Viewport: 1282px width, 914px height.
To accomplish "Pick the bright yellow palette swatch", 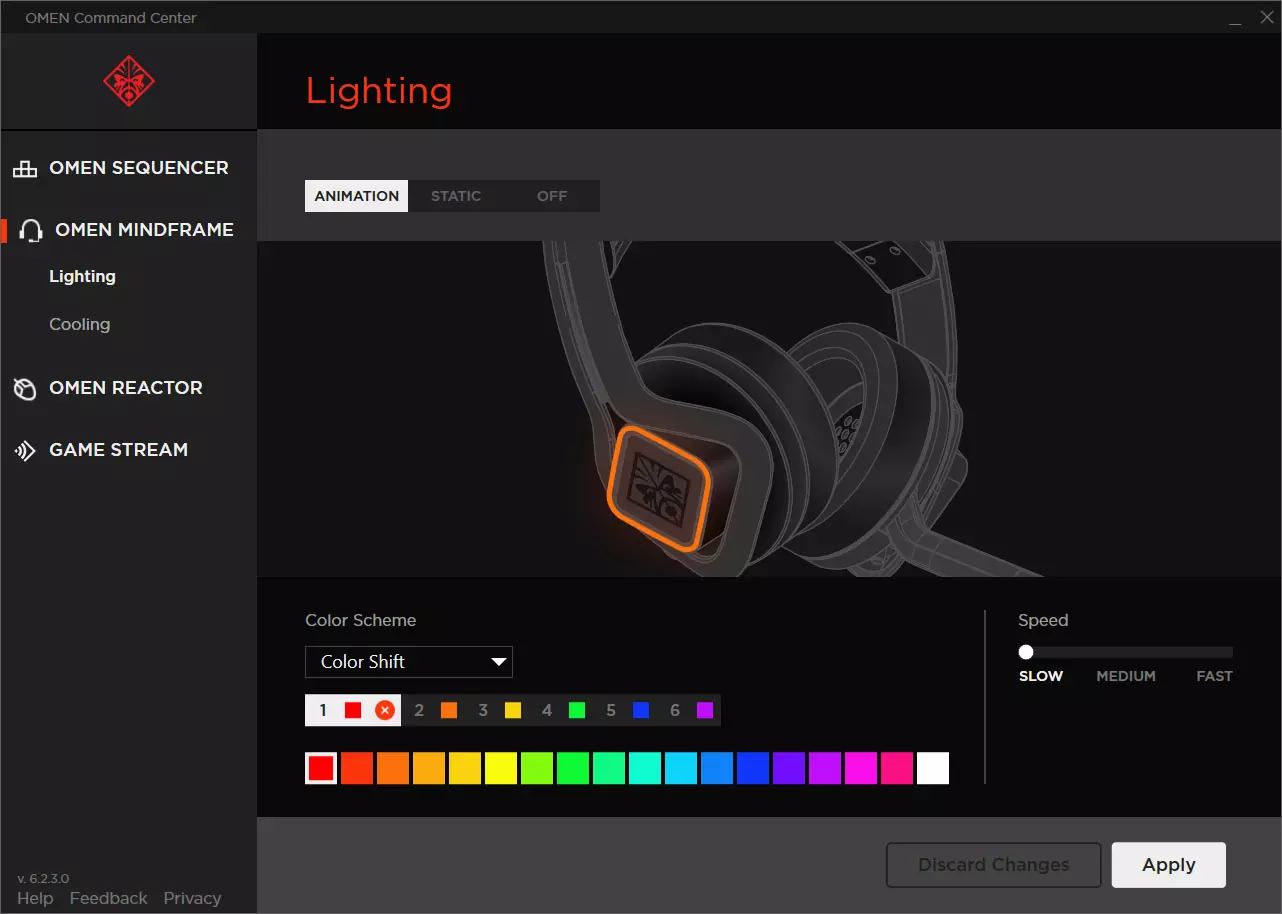I will pyautogui.click(x=501, y=768).
